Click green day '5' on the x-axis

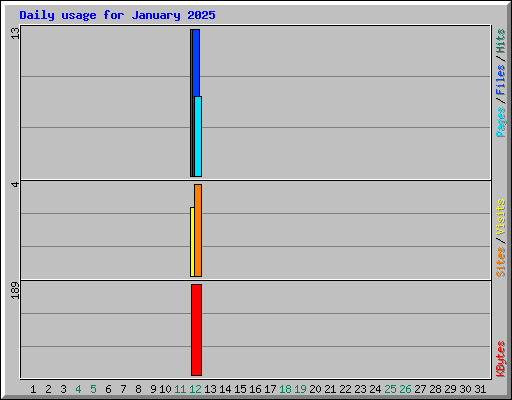click(x=93, y=389)
